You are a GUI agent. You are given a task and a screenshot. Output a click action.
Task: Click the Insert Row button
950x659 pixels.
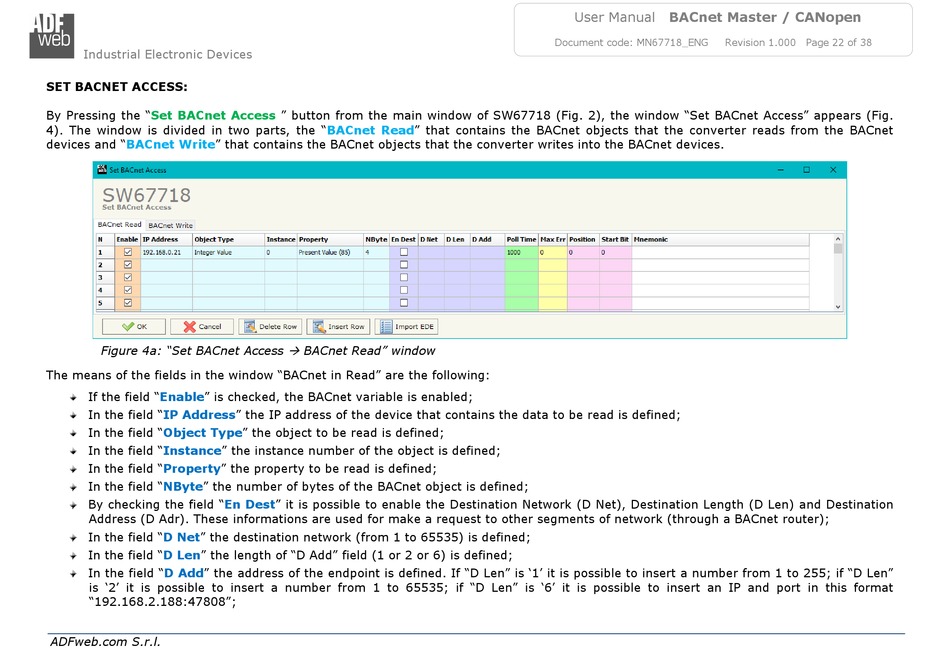[x=338, y=326]
